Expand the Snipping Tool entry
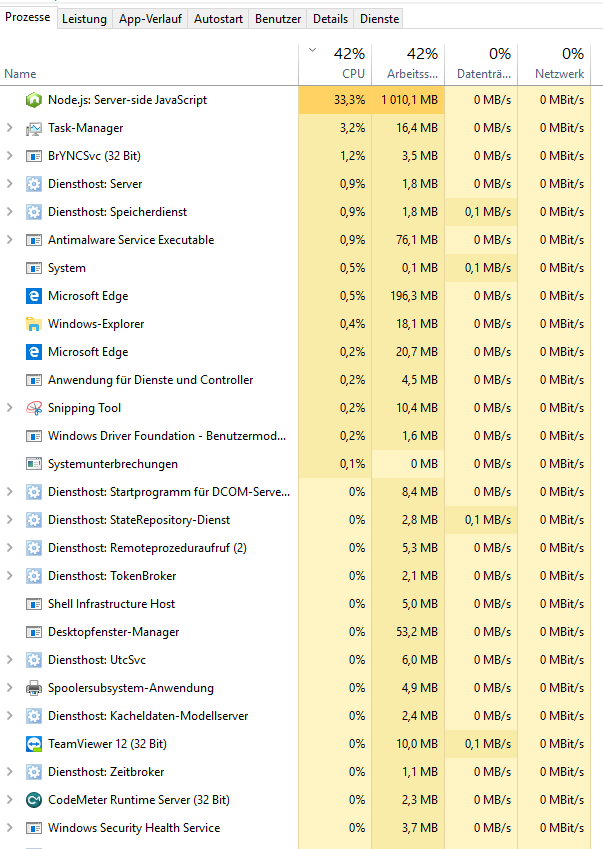The width and height of the screenshot is (603, 849). (9, 408)
